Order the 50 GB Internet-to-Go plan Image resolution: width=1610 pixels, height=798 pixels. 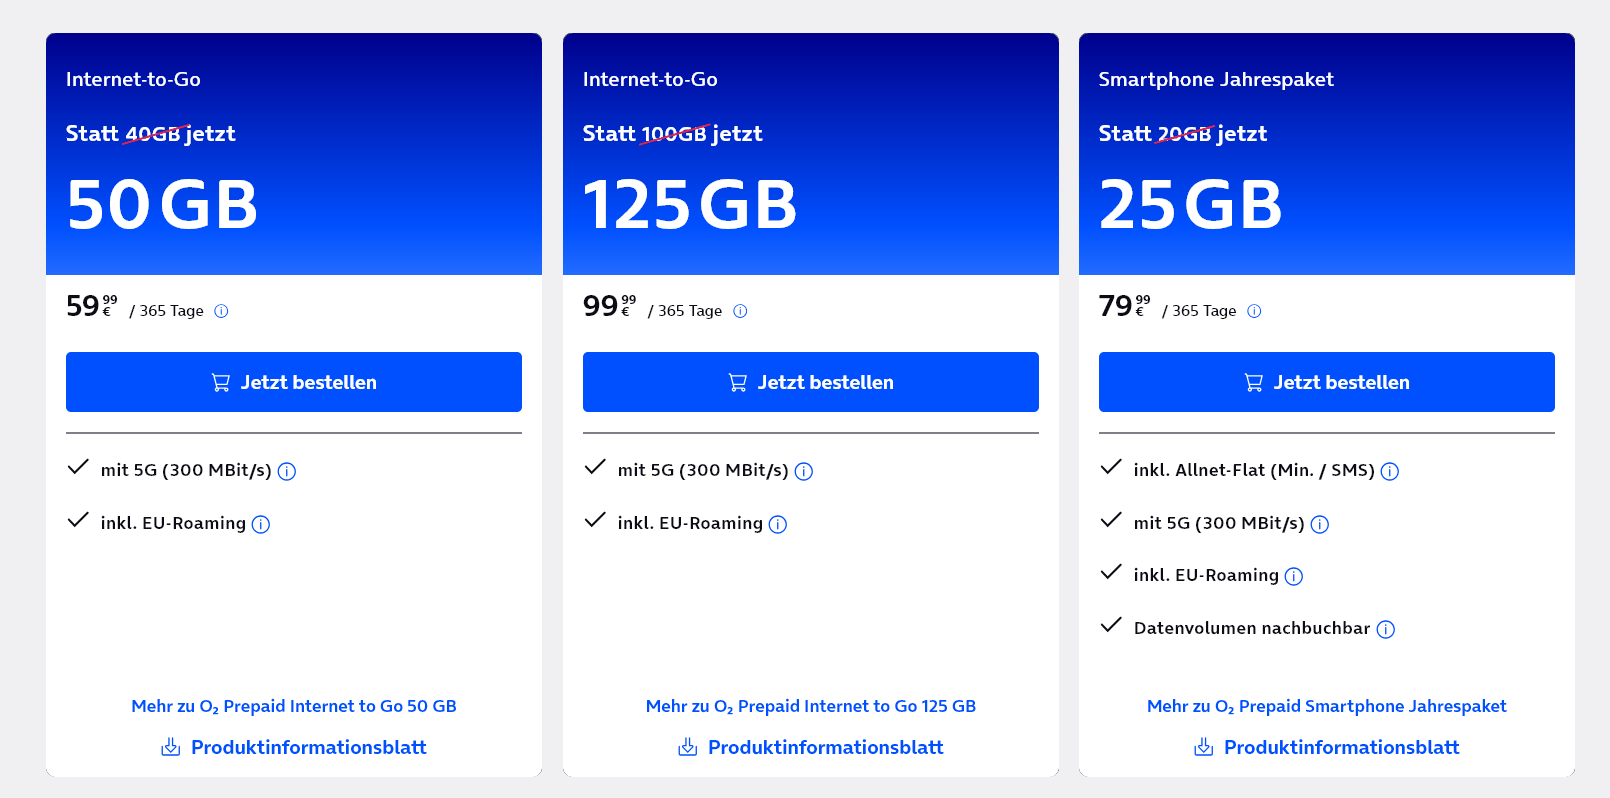tap(294, 382)
